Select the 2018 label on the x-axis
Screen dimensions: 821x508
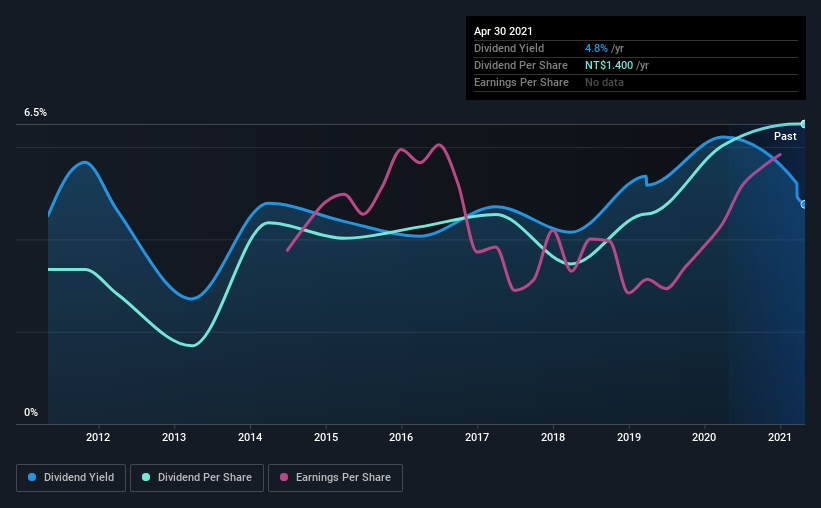553,437
